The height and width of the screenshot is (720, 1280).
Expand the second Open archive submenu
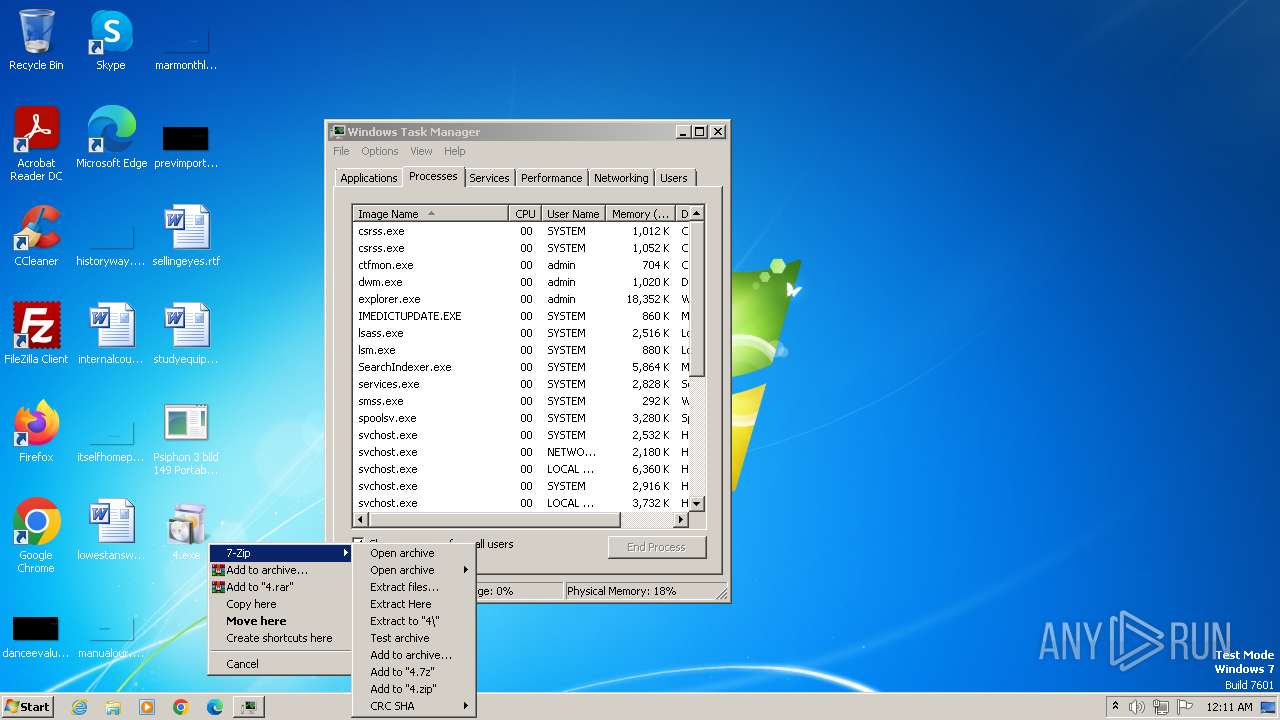(x=414, y=570)
